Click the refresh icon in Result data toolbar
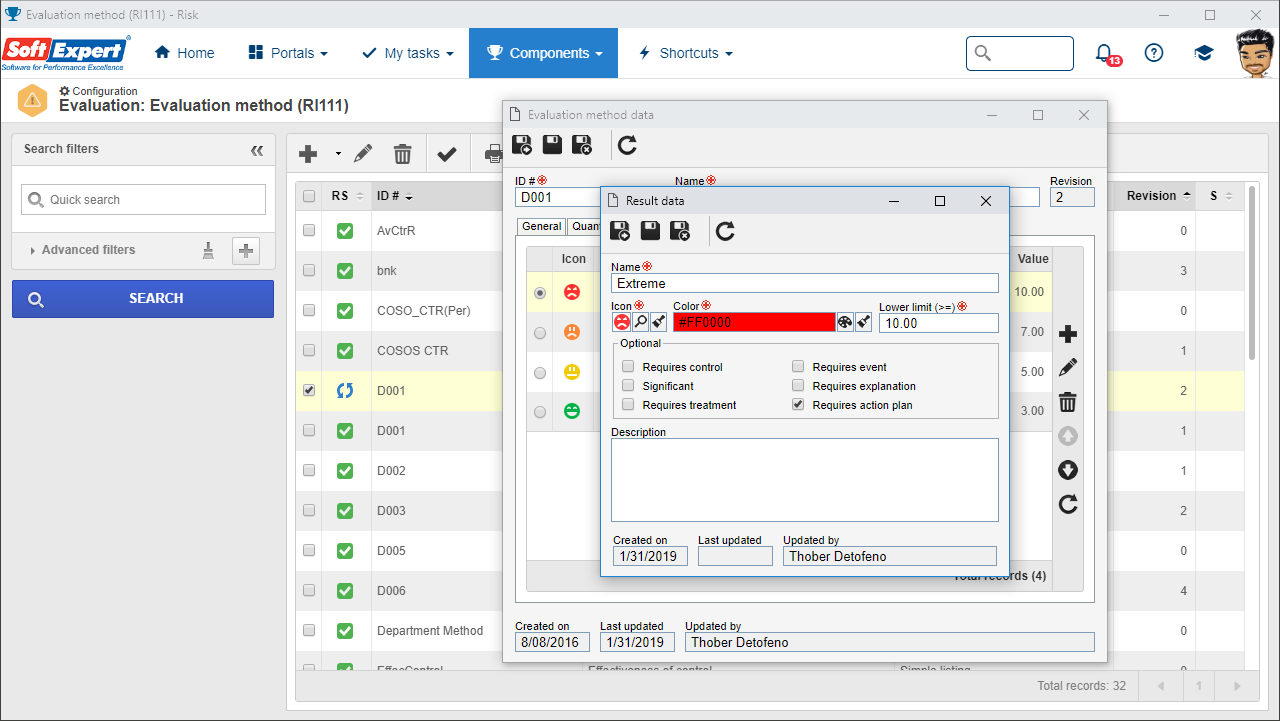Image resolution: width=1280 pixels, height=721 pixels. 726,232
